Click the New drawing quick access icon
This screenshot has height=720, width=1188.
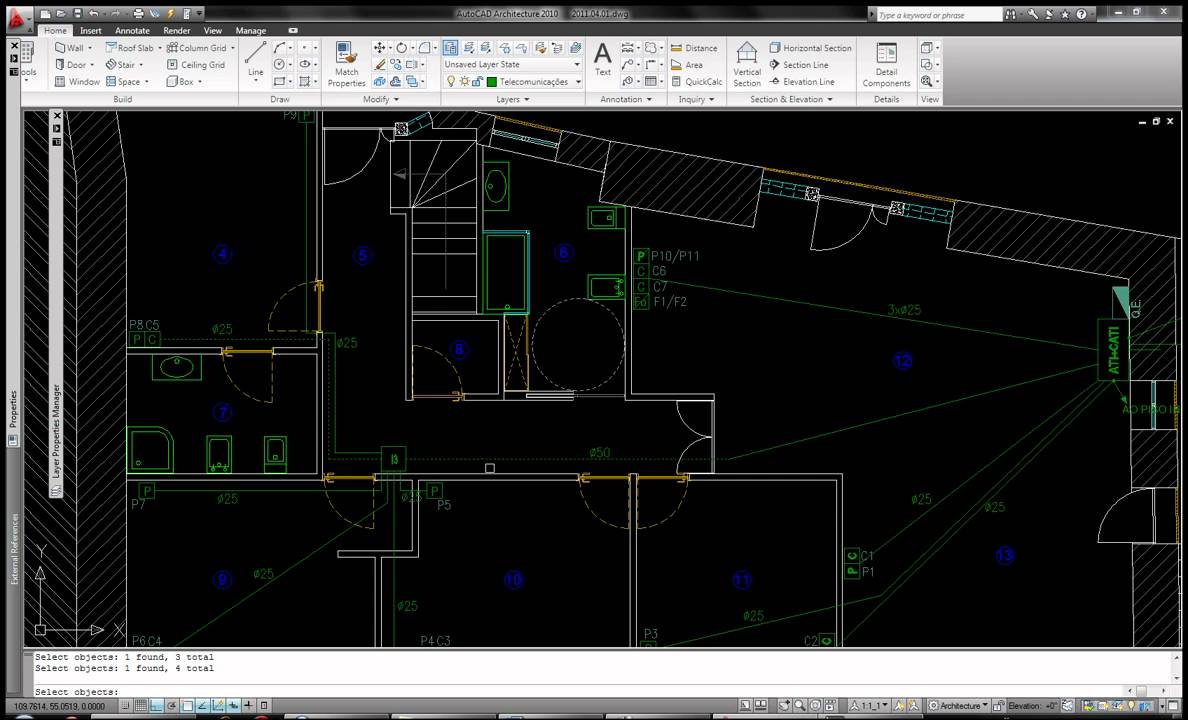point(46,14)
